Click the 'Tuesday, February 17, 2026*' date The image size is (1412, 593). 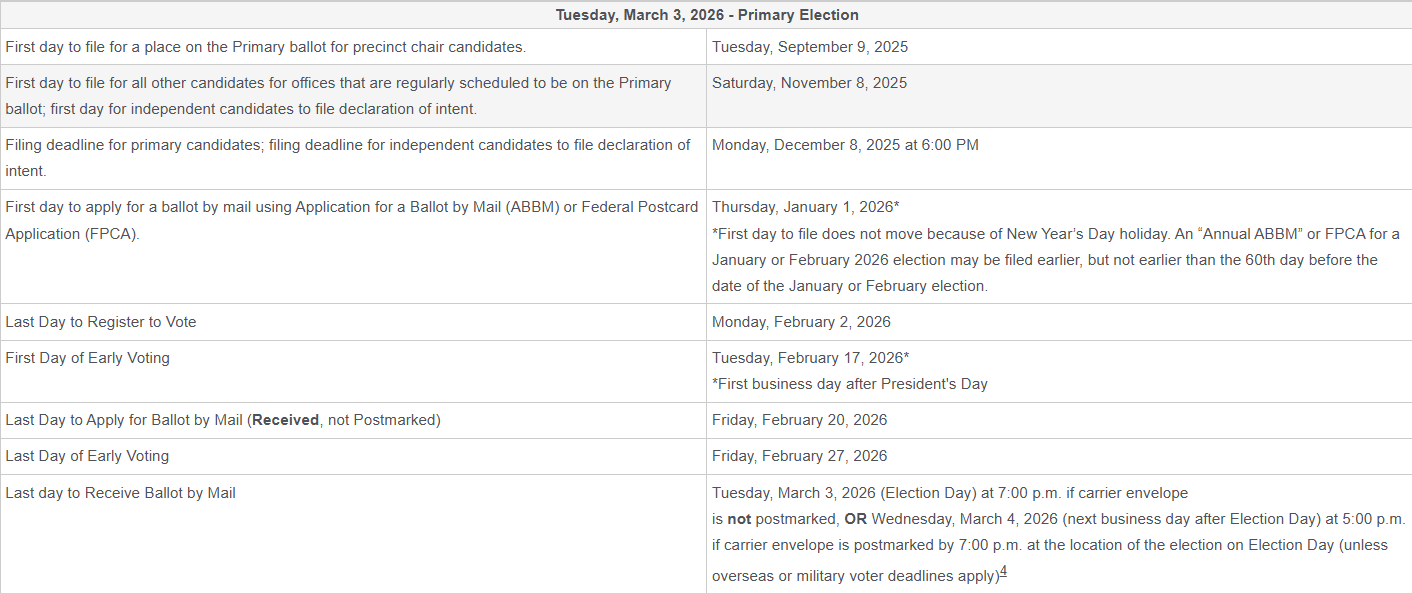tap(810, 358)
